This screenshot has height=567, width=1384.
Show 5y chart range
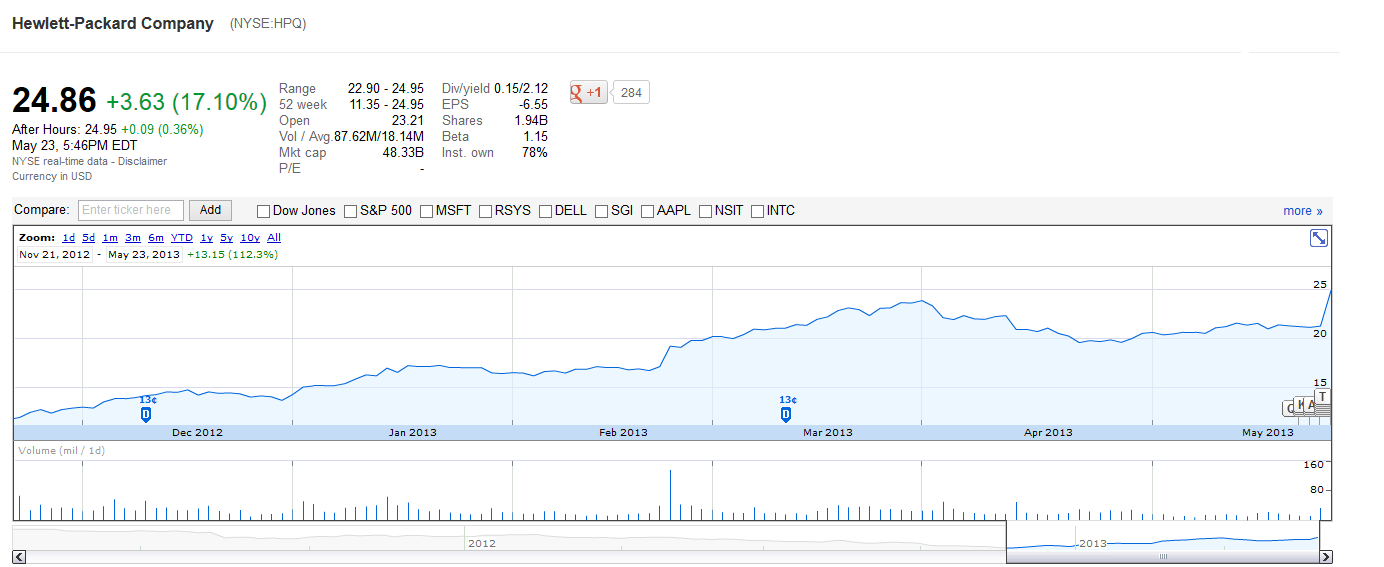click(x=227, y=238)
